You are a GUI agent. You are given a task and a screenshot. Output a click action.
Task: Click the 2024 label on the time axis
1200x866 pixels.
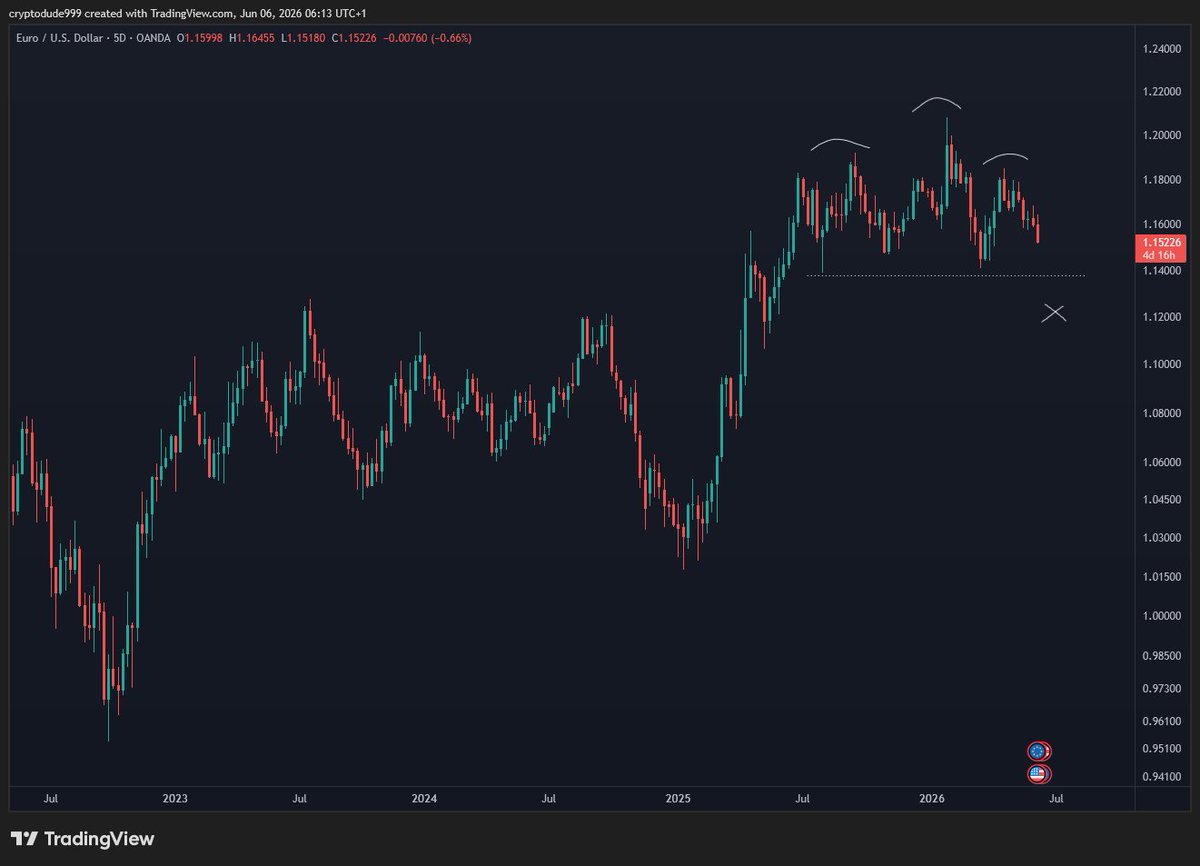click(x=424, y=799)
